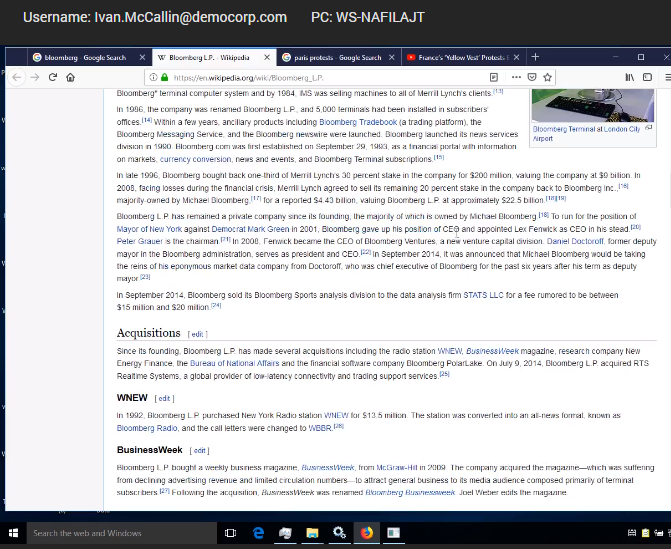
Task: Click the 'Bloomberg Tradebook' link
Action: 352,122
